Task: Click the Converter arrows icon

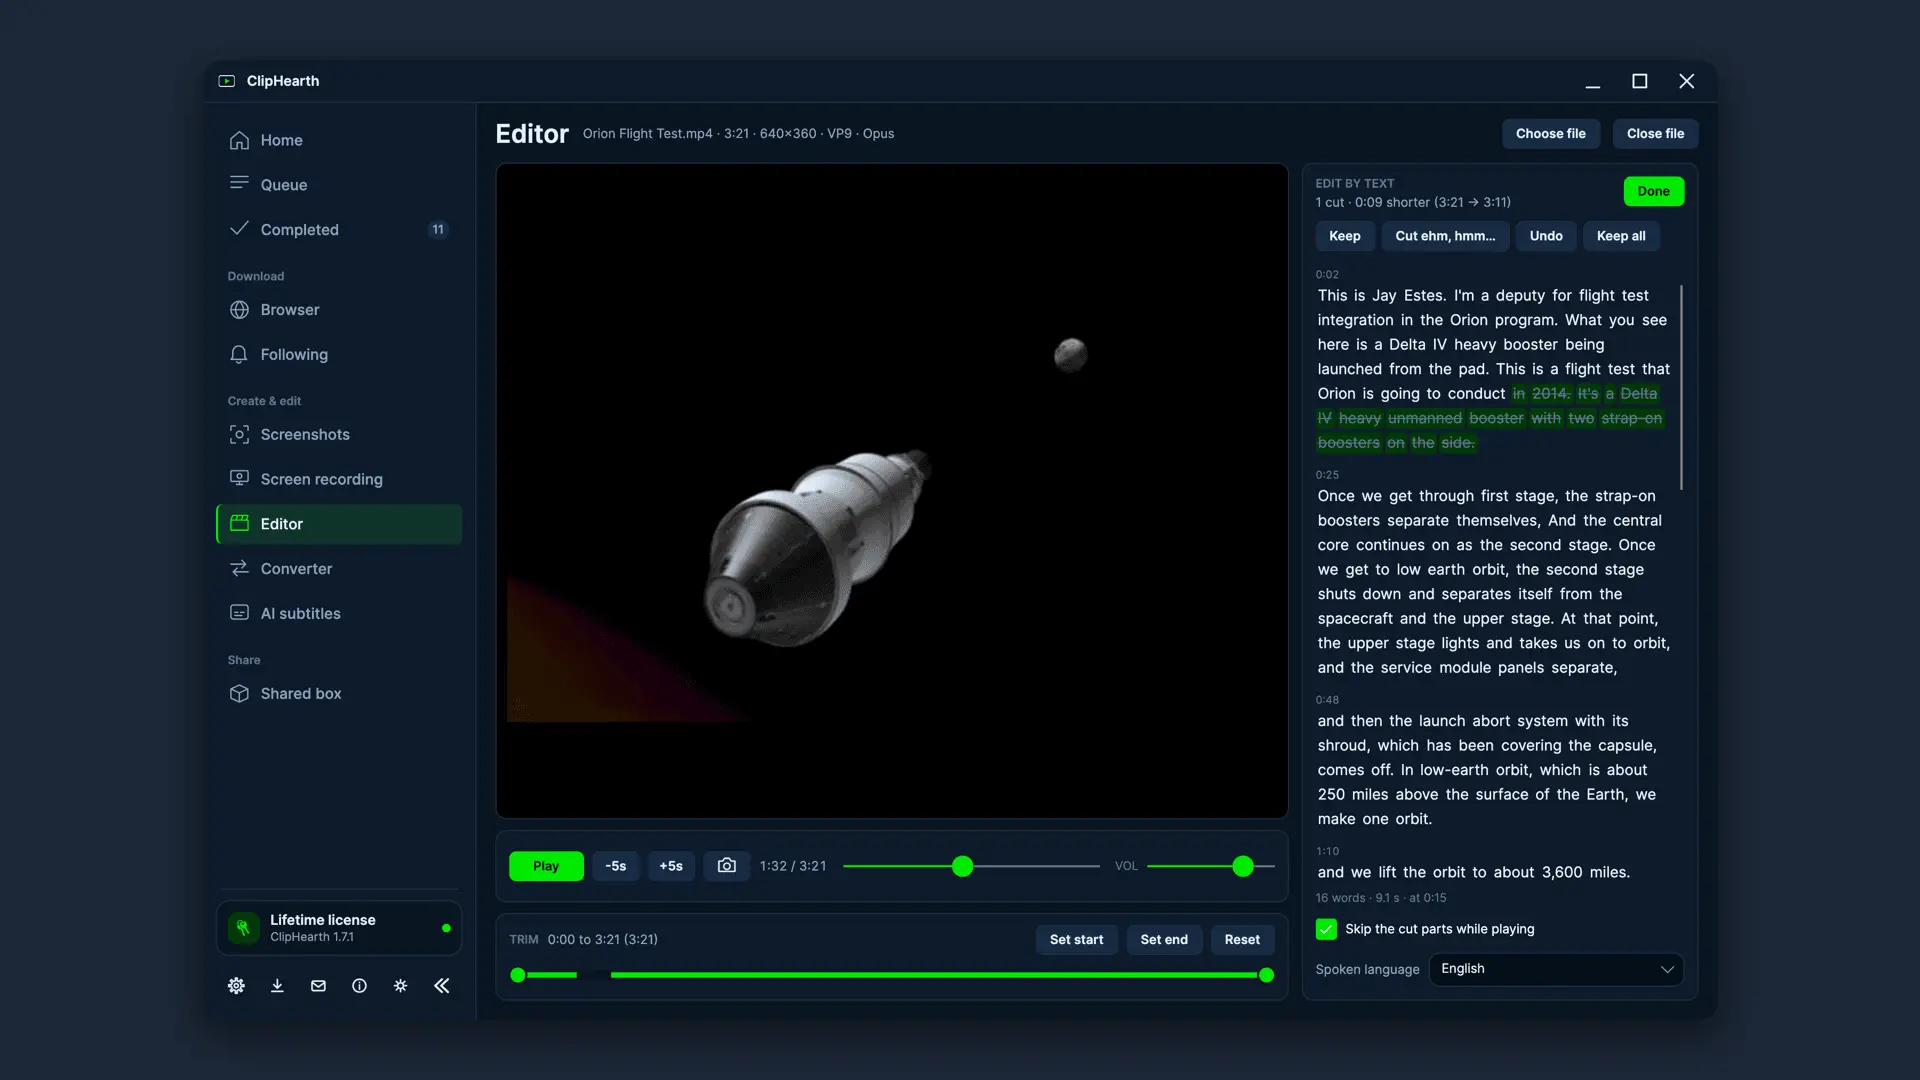Action: 239,568
